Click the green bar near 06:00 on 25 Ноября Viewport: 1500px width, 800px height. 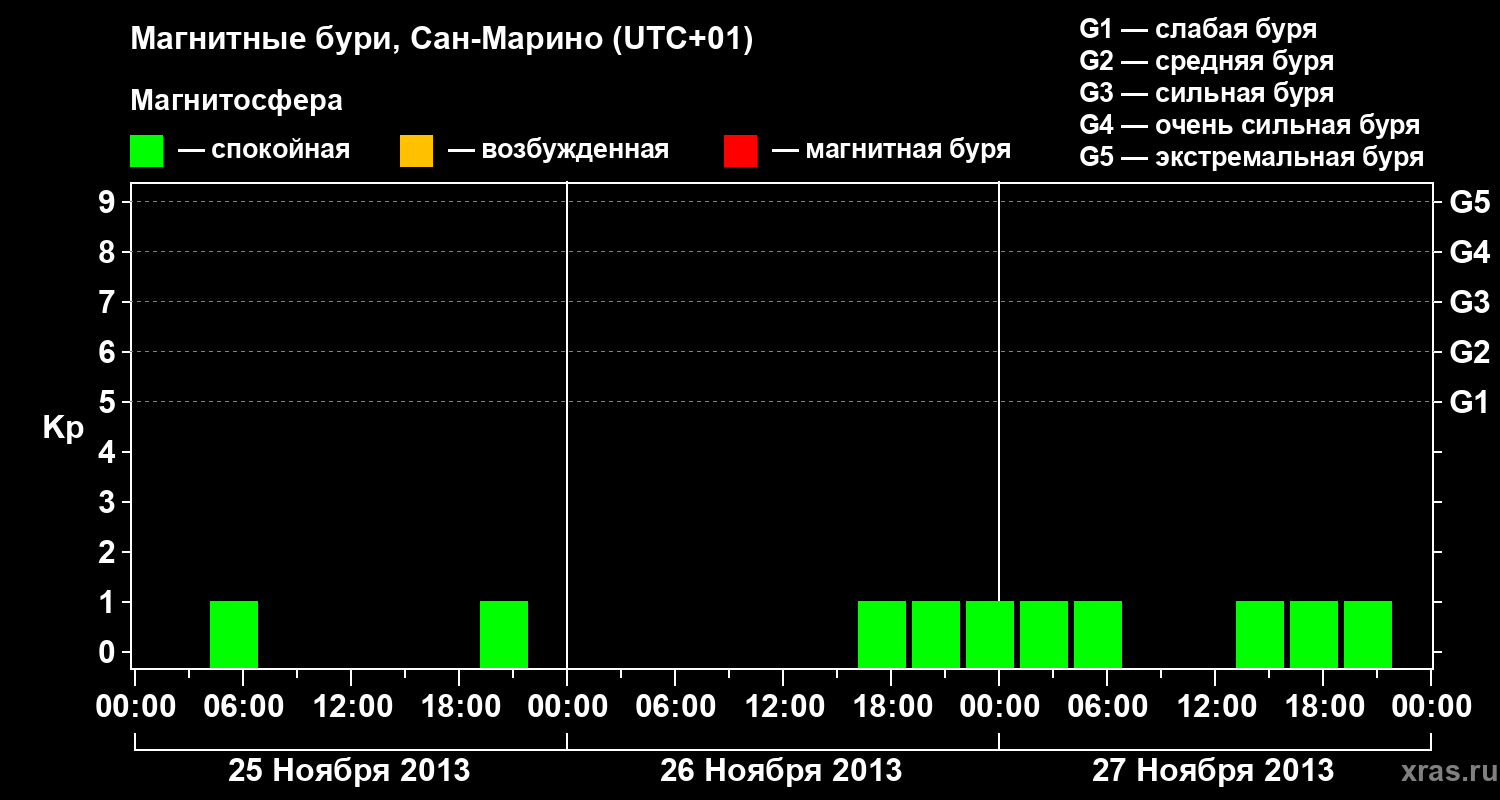(234, 634)
